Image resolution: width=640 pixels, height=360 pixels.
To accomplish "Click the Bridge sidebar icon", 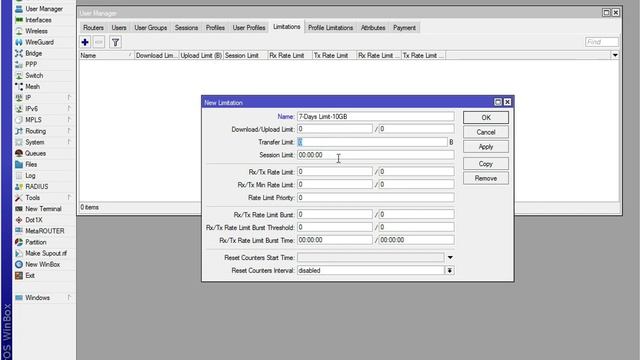I will coord(19,53).
